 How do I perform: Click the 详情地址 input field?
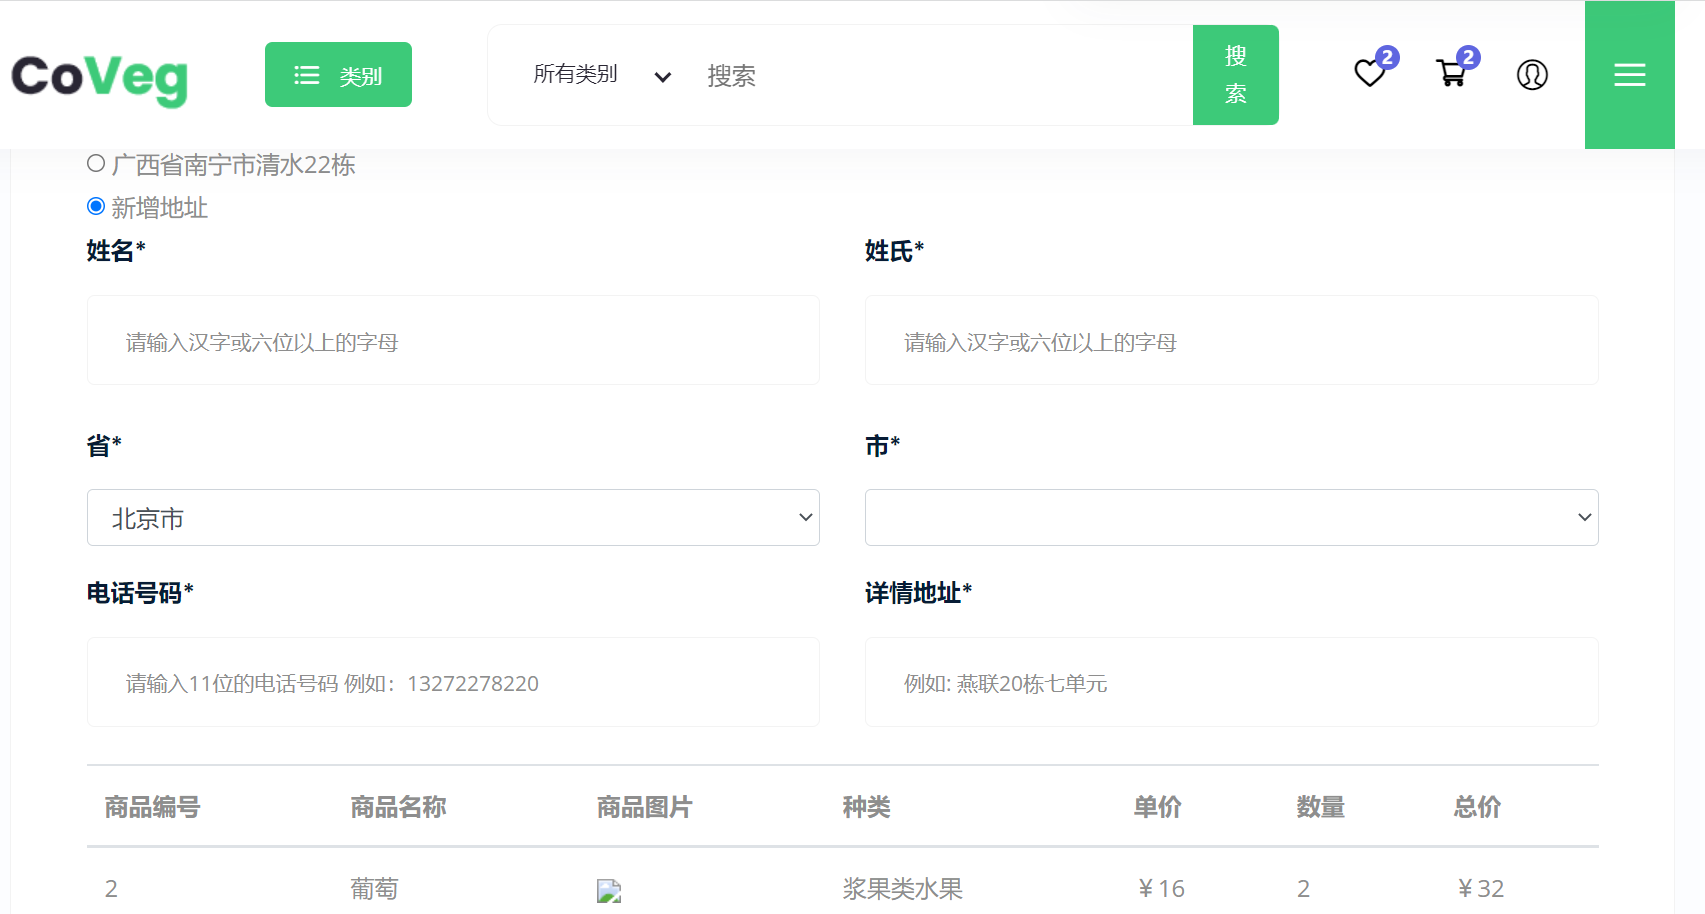(1231, 682)
